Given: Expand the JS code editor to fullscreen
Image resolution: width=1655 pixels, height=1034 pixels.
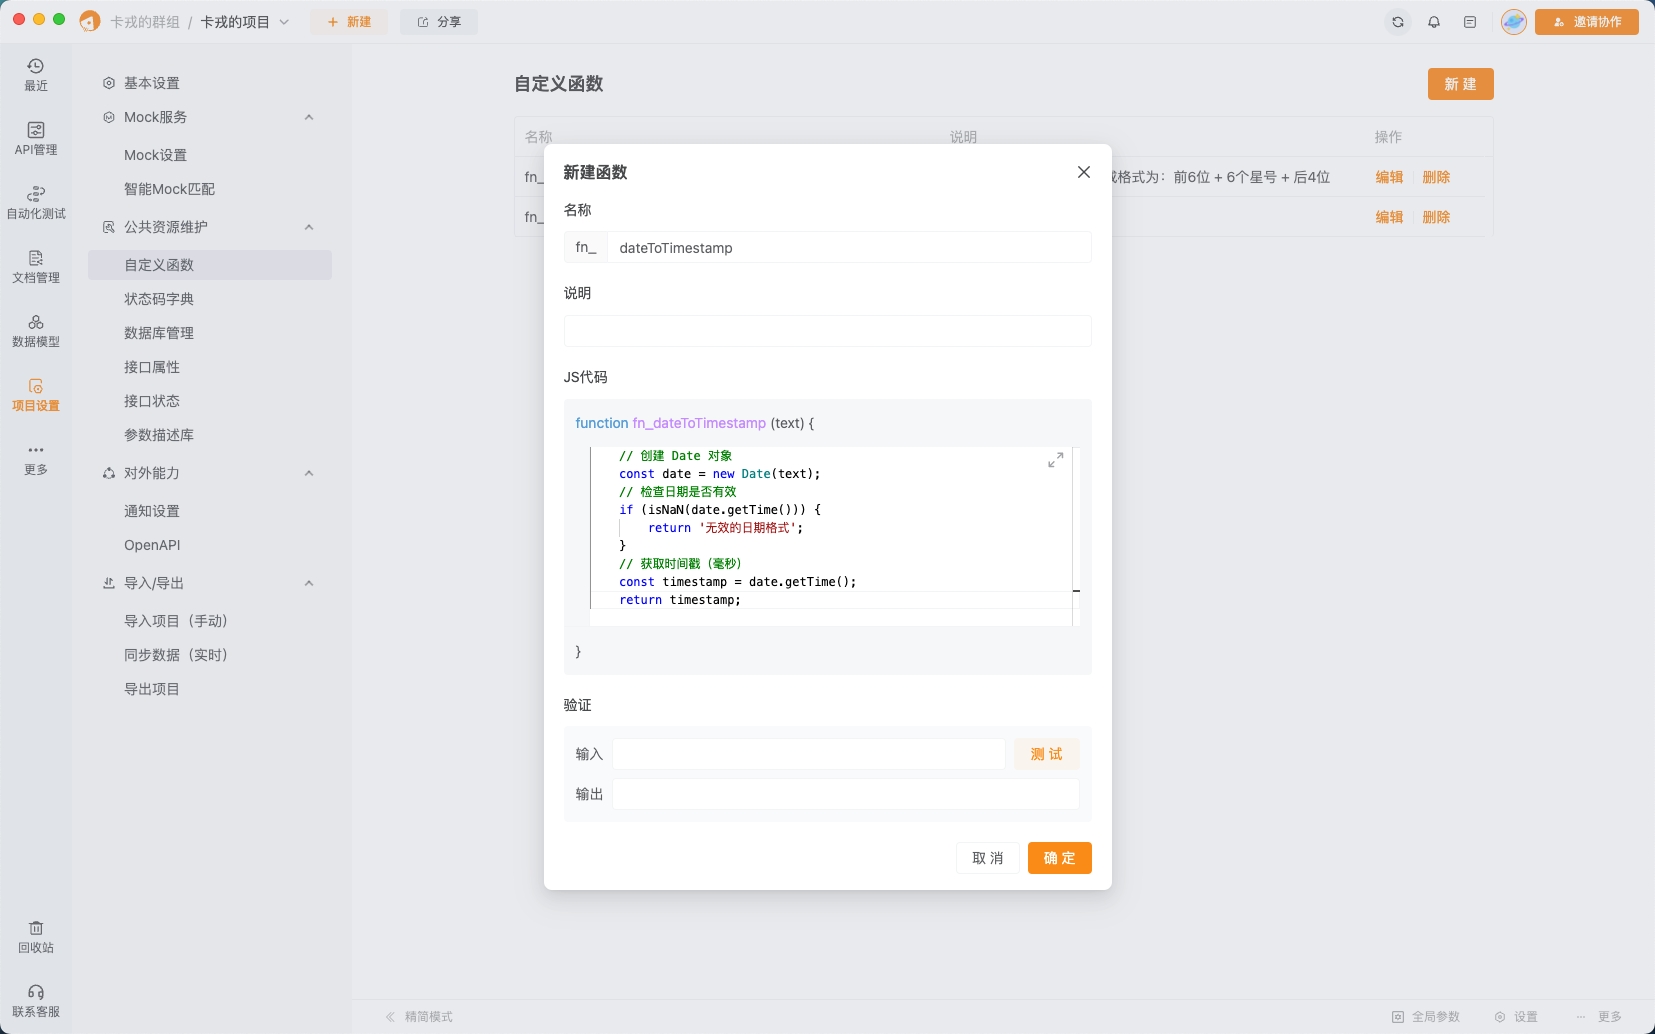Looking at the screenshot, I should [x=1056, y=460].
